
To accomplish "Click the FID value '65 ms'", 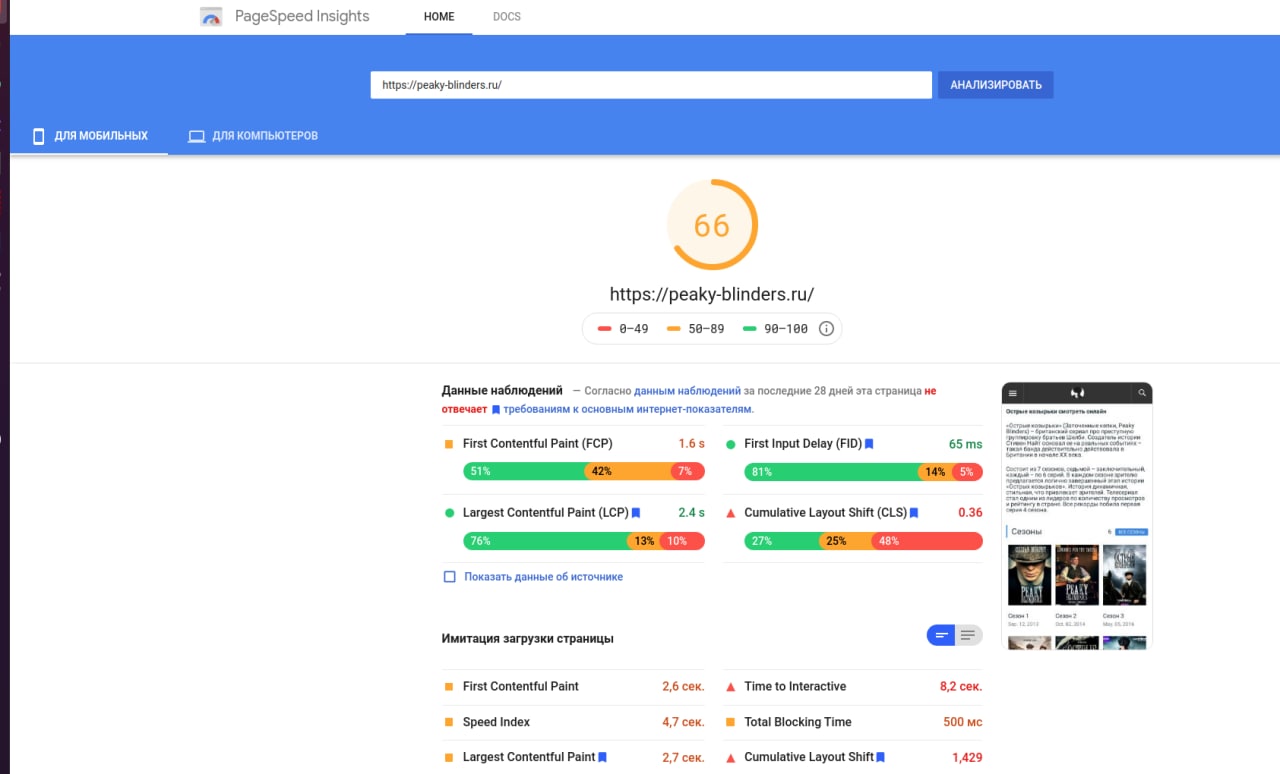I will tap(966, 443).
